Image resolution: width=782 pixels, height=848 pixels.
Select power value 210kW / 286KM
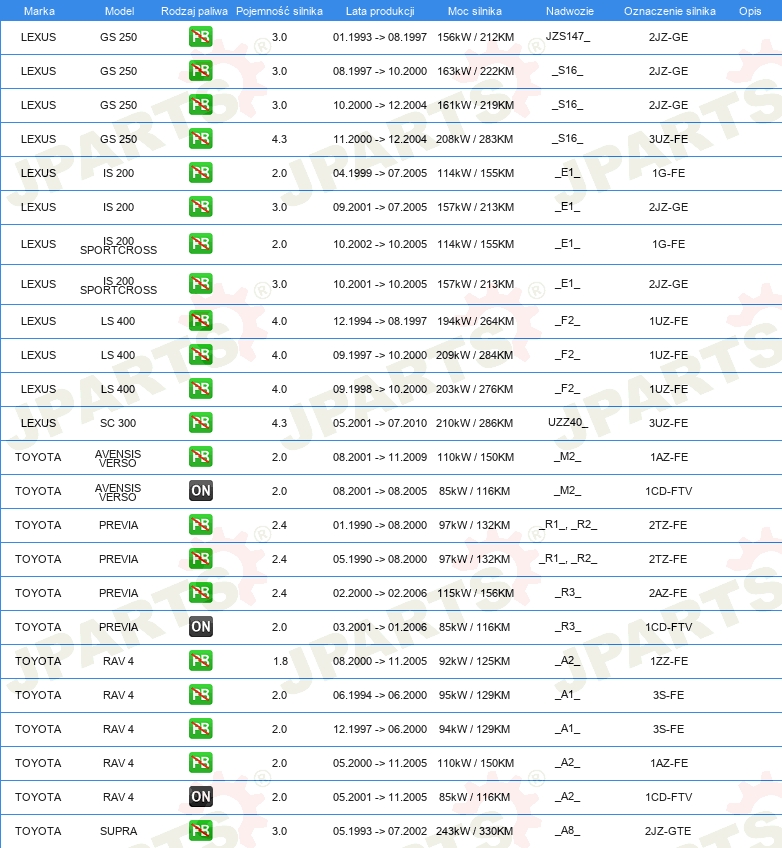[x=474, y=423]
